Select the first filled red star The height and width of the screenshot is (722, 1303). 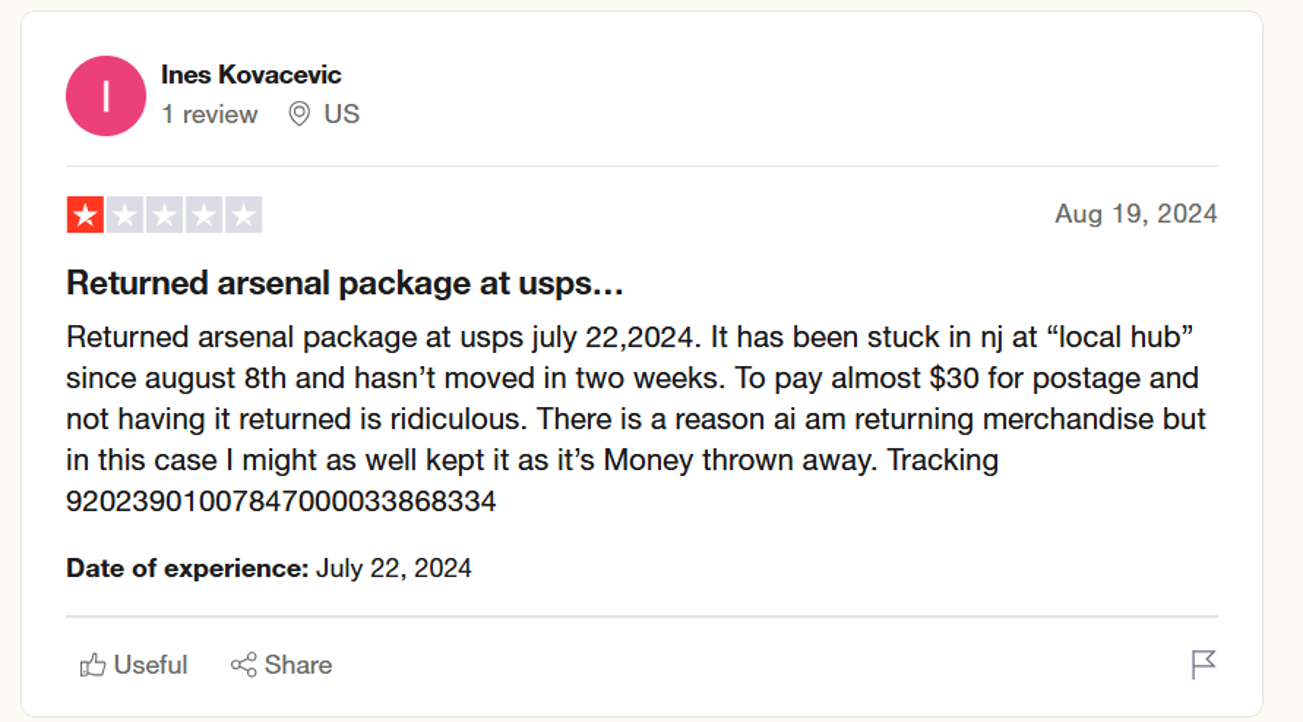coord(85,213)
